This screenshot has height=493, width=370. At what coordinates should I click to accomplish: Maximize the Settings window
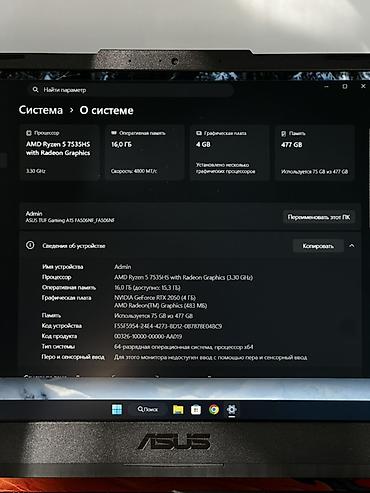[345, 86]
